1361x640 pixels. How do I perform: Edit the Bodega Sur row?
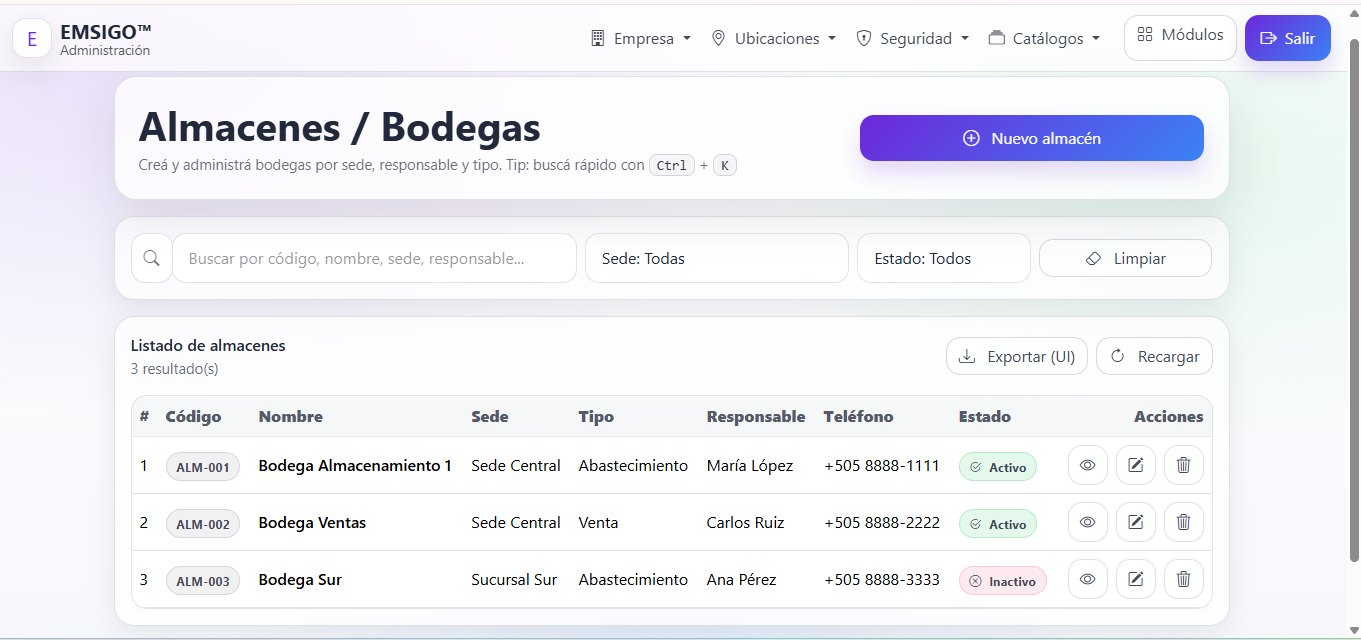[x=1136, y=579]
